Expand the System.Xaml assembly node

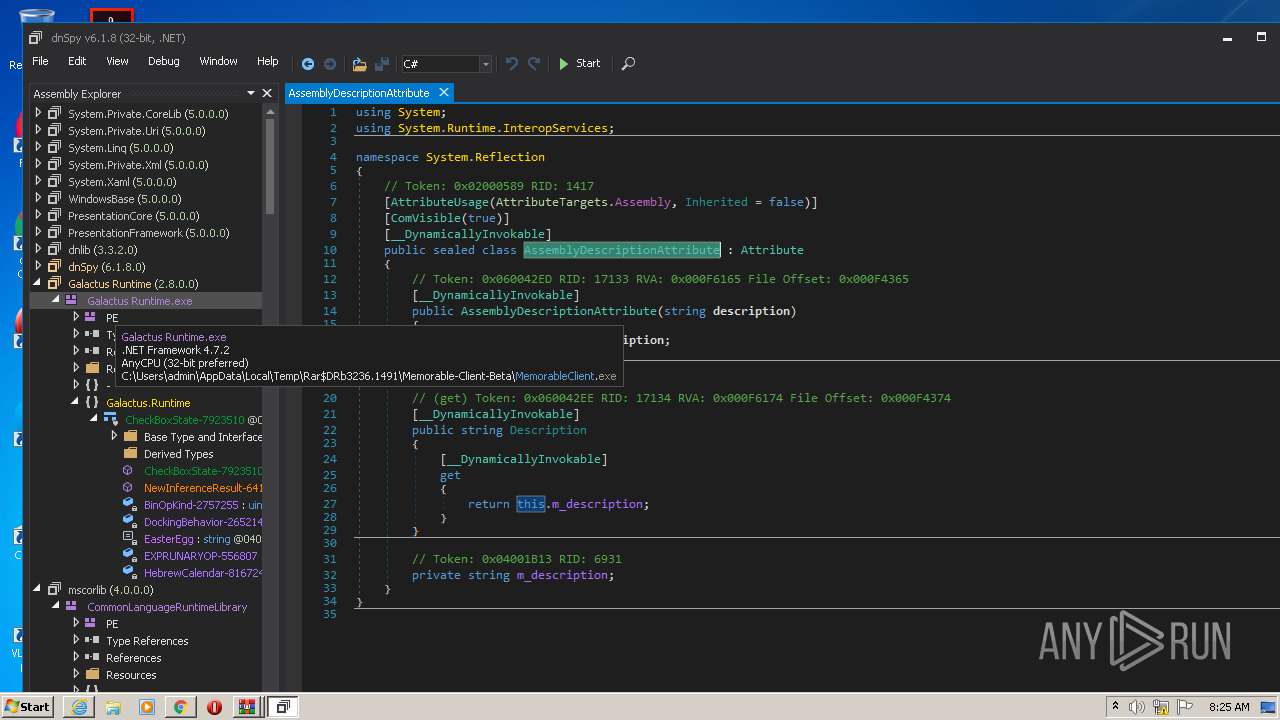coord(38,181)
